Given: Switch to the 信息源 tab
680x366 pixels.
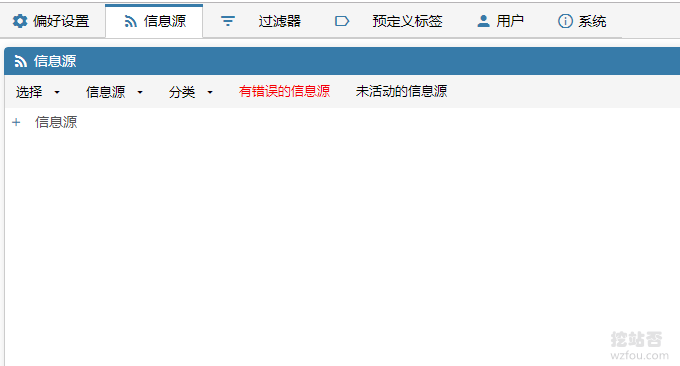Looking at the screenshot, I should tap(154, 21).
